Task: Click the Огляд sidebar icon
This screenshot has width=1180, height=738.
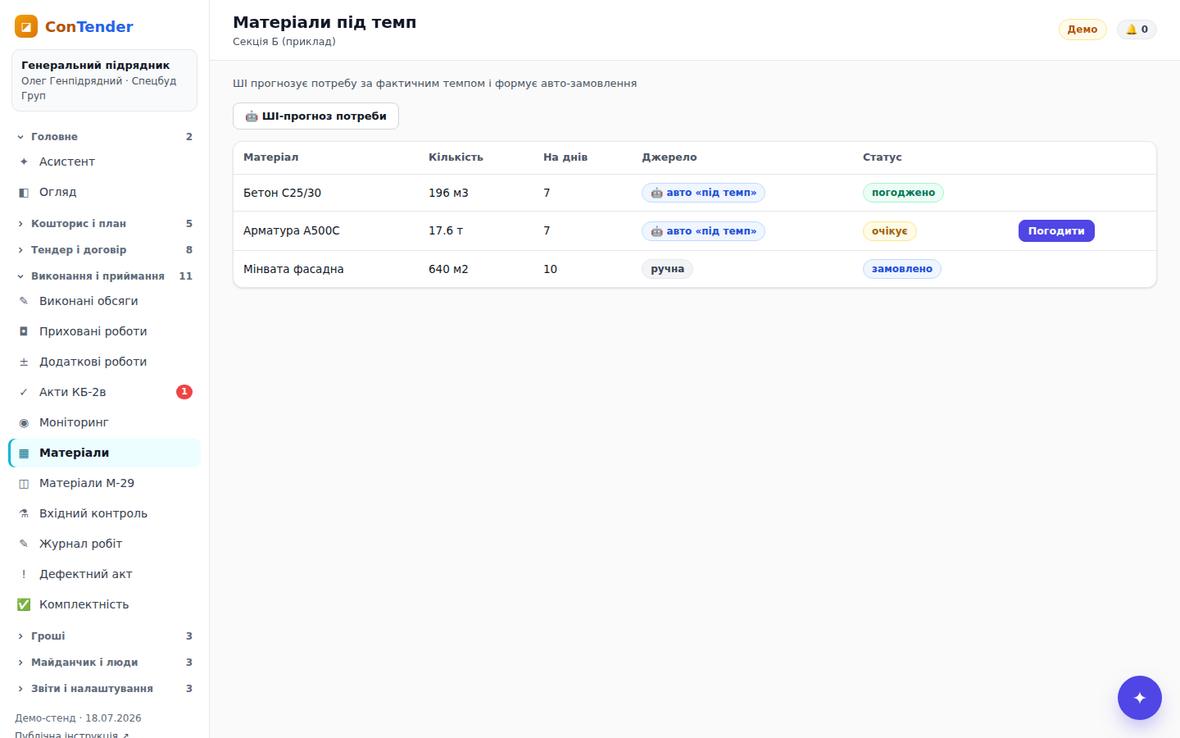Action: coord(23,193)
